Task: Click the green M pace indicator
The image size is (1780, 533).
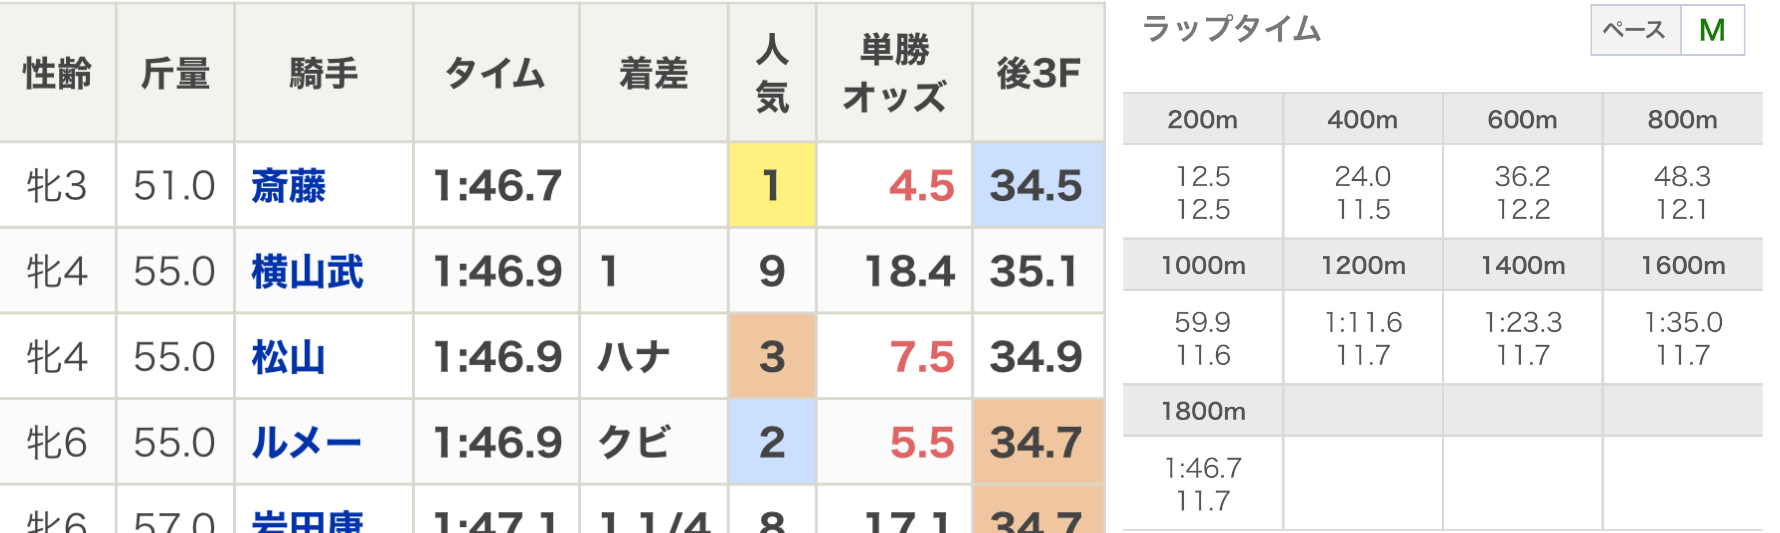Action: tap(1712, 30)
